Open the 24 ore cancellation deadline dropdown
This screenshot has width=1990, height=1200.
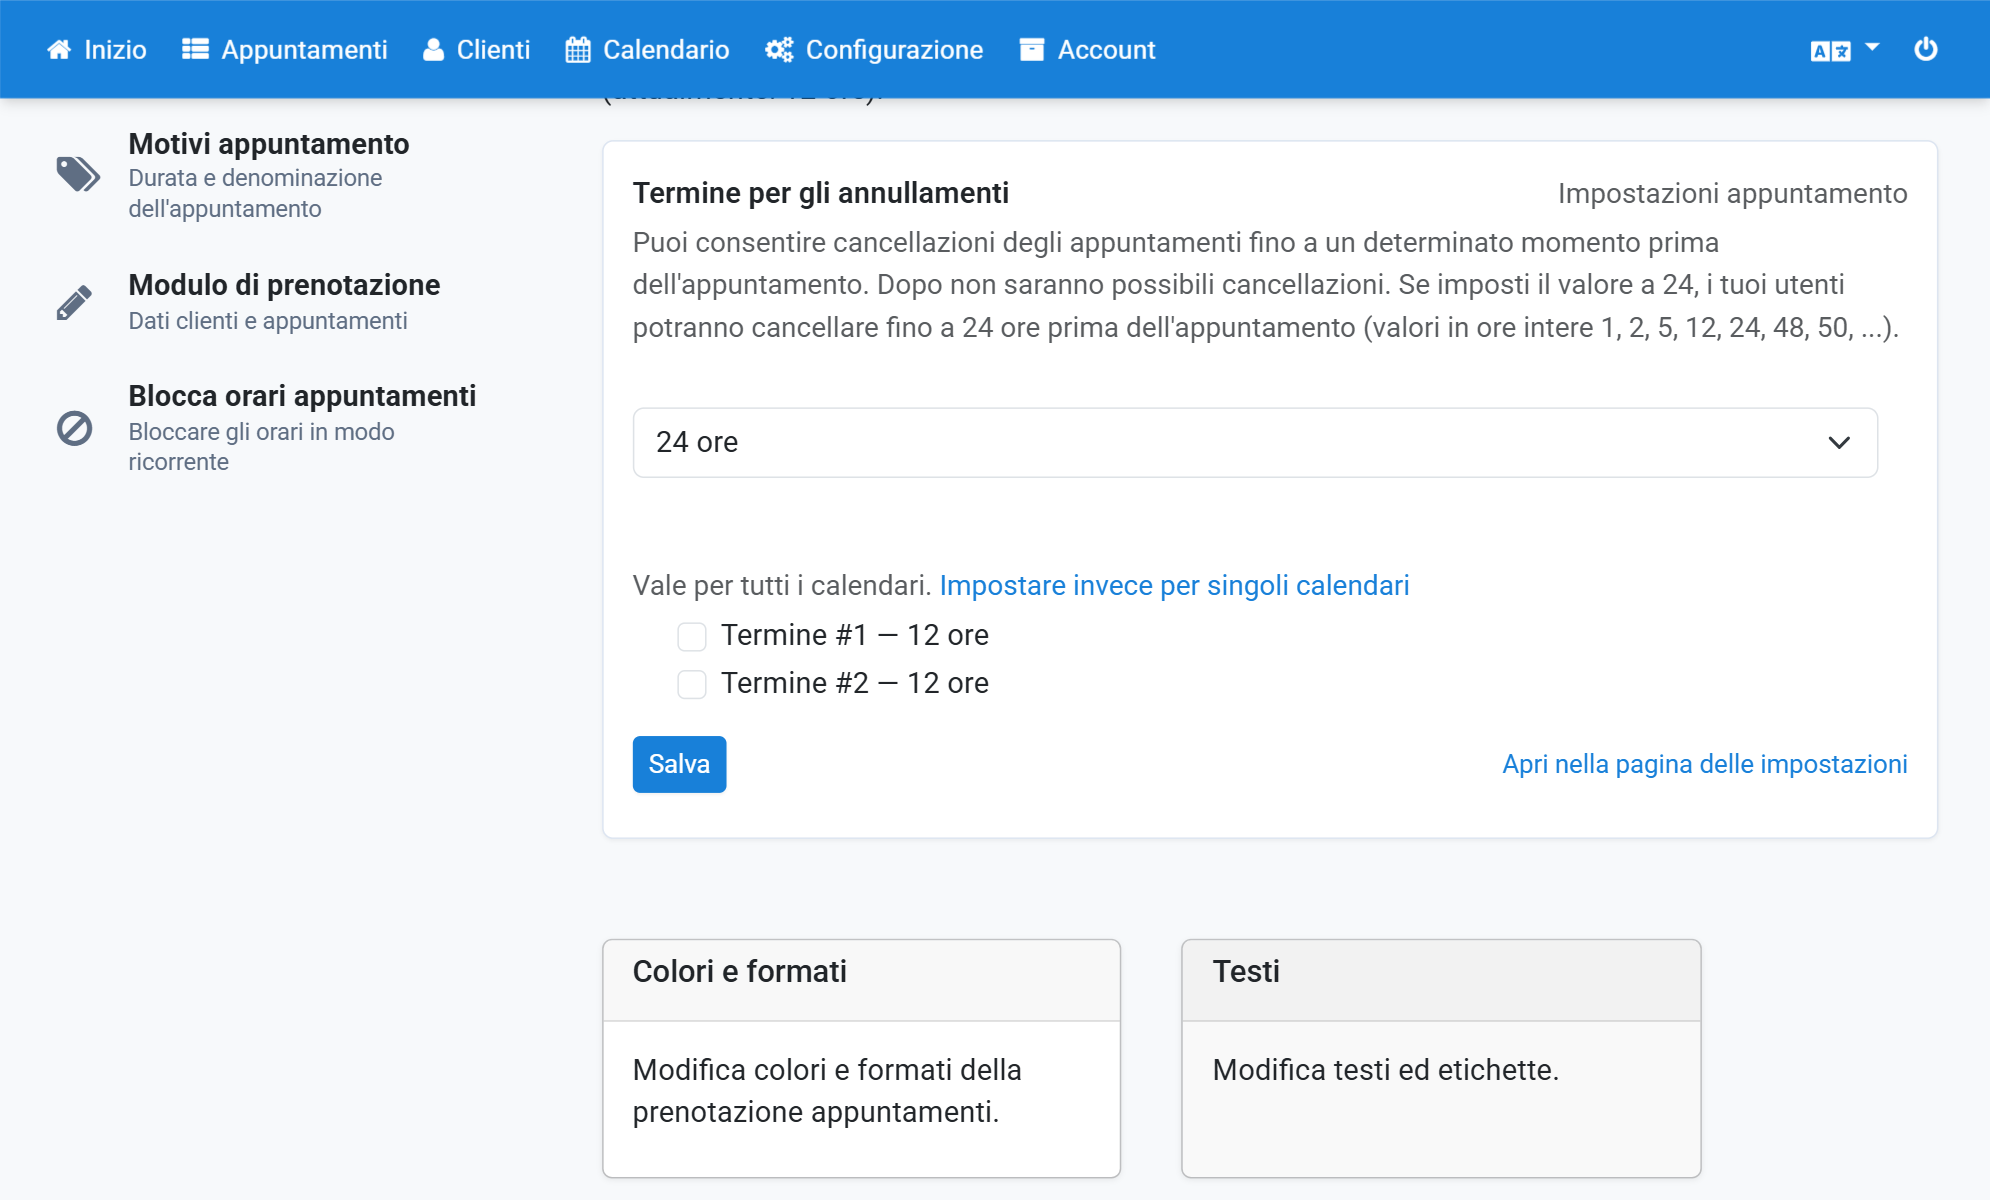pos(1255,442)
